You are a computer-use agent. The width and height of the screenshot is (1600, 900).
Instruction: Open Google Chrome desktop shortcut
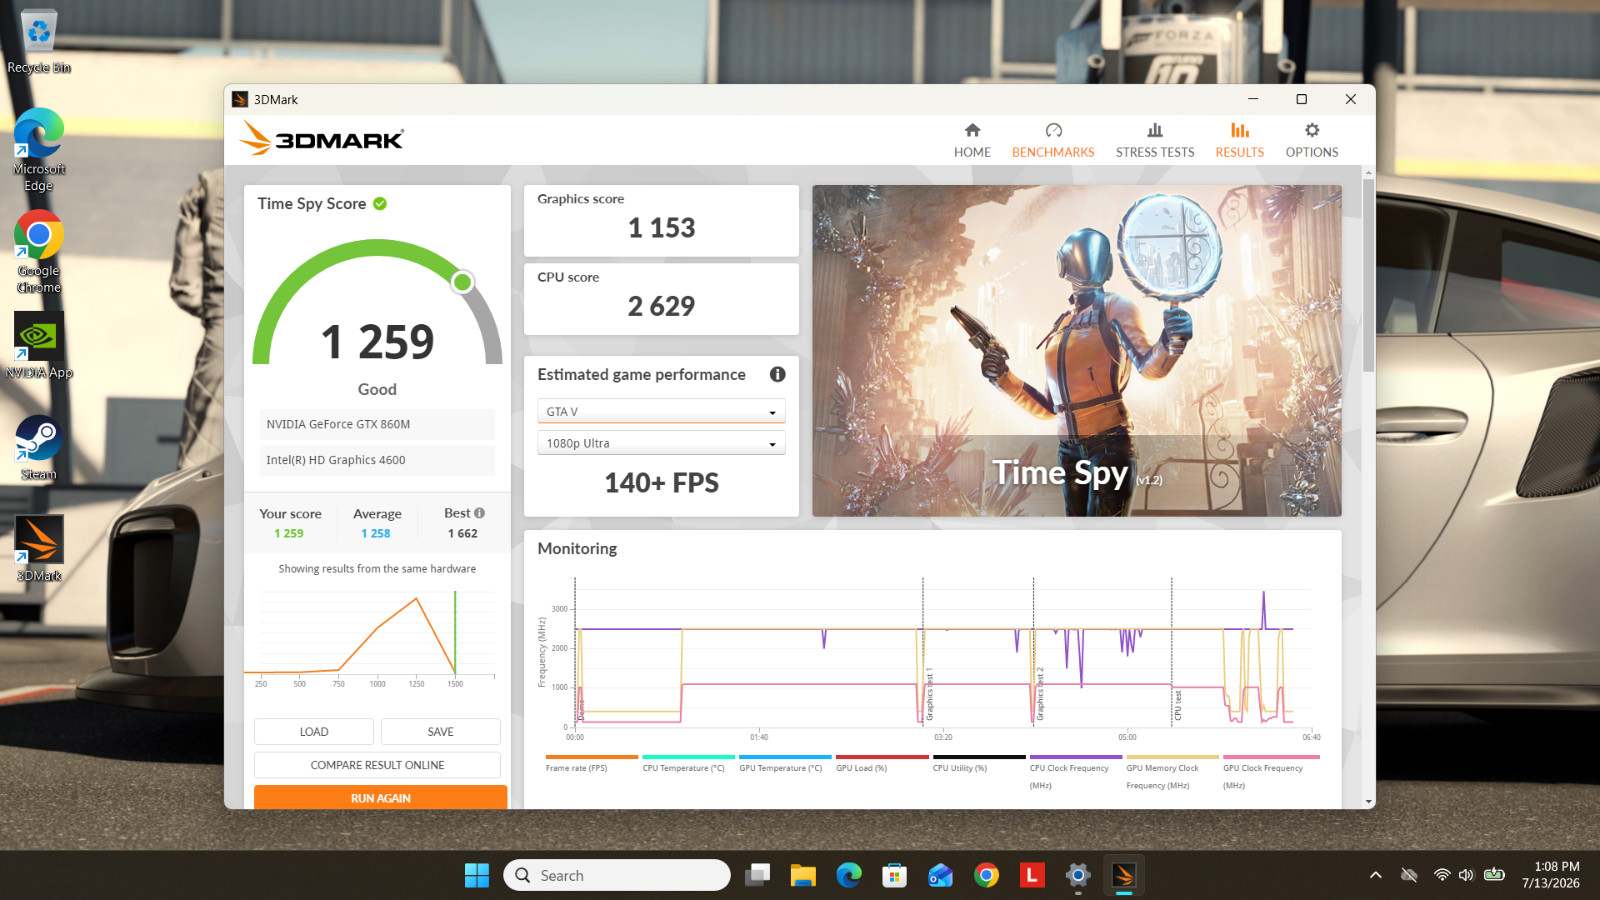point(39,252)
